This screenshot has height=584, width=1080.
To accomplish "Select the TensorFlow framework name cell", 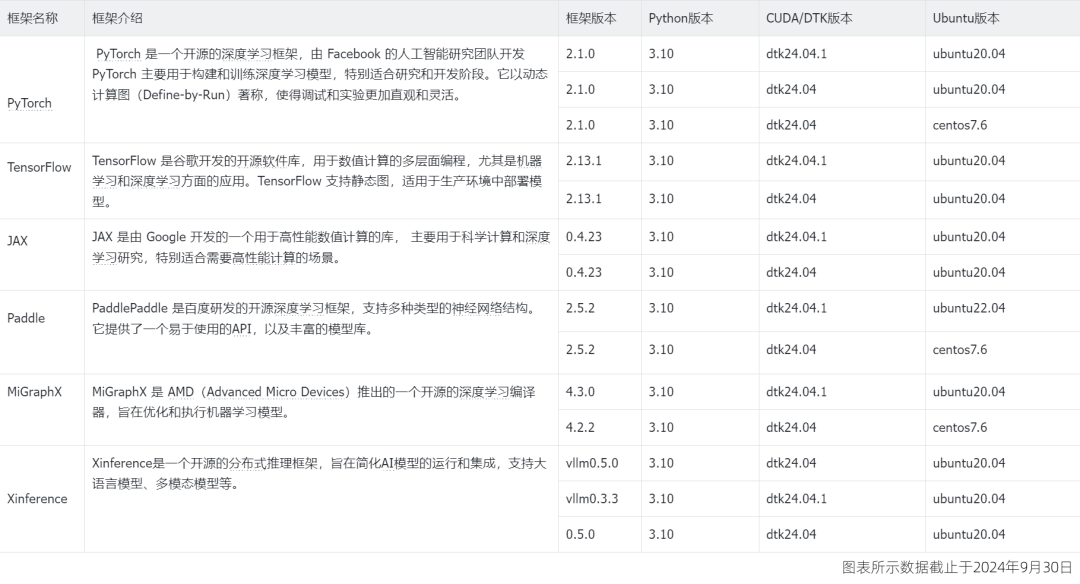I will 39,167.
